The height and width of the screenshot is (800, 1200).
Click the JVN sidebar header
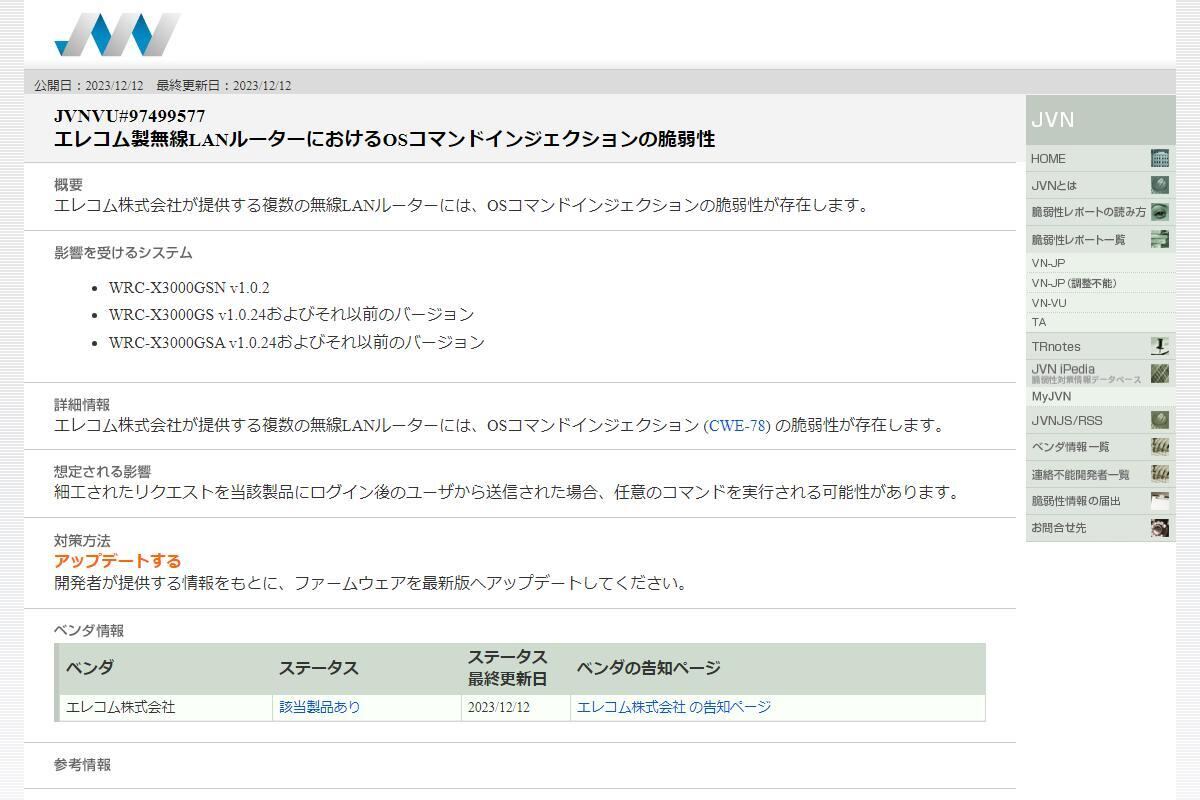click(1100, 120)
